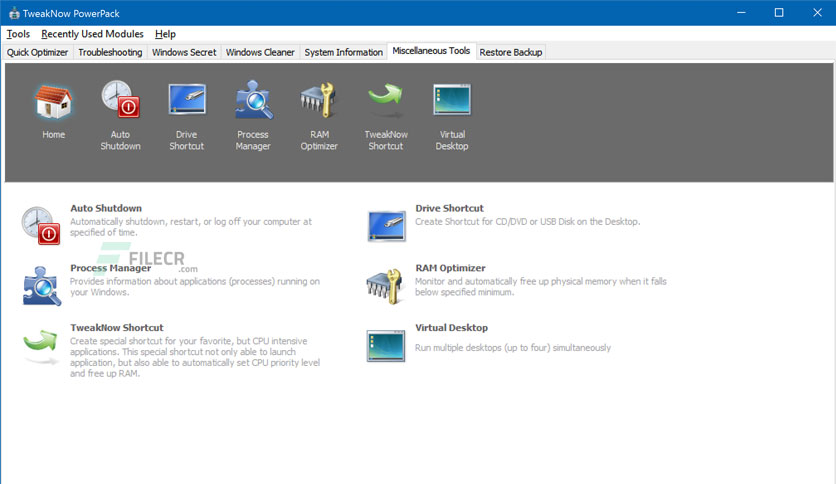Switch to Windows Cleaner tab
Image resolution: width=836 pixels, height=484 pixels.
click(x=260, y=52)
